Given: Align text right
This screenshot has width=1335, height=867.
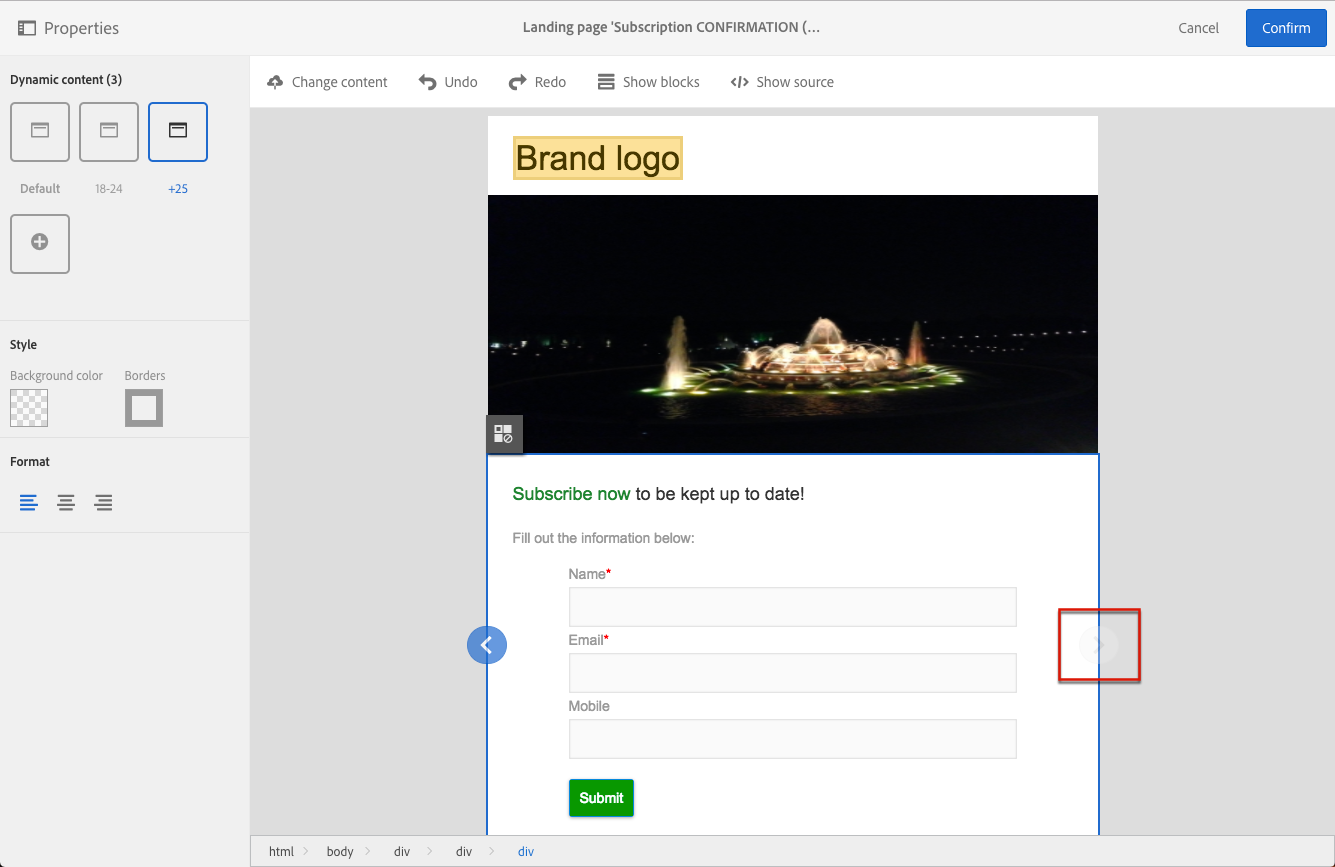Looking at the screenshot, I should (x=103, y=502).
